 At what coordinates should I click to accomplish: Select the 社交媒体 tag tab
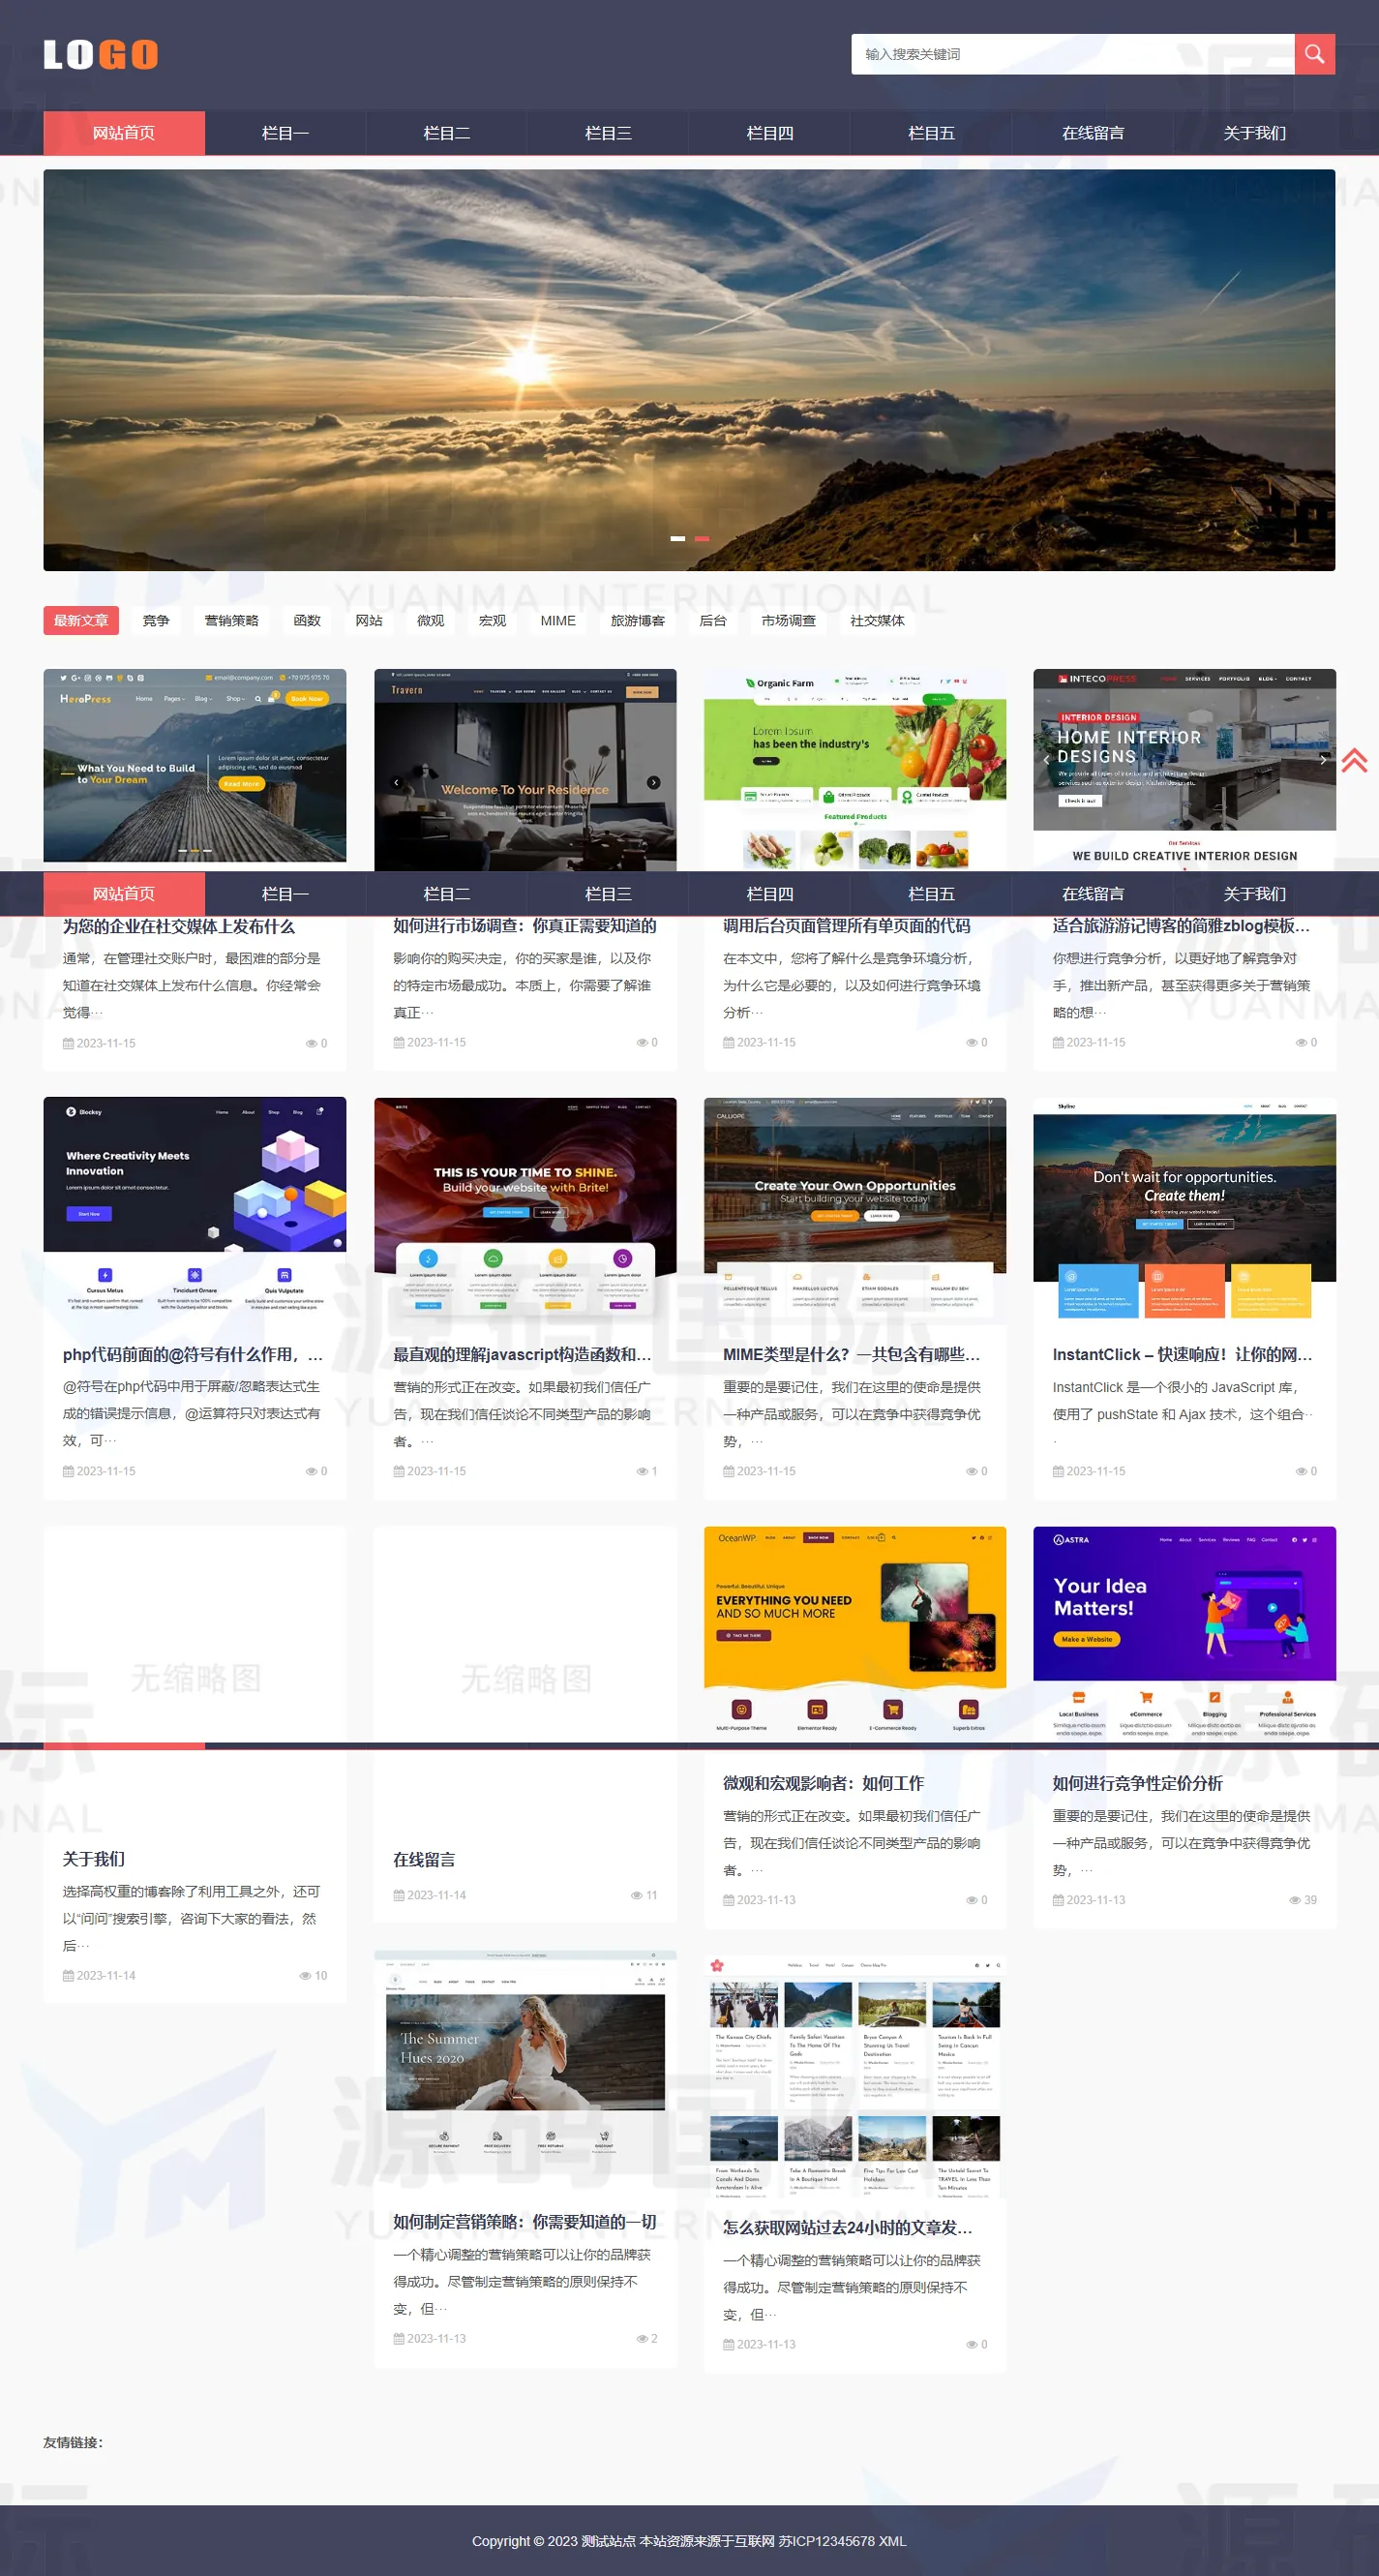[877, 620]
